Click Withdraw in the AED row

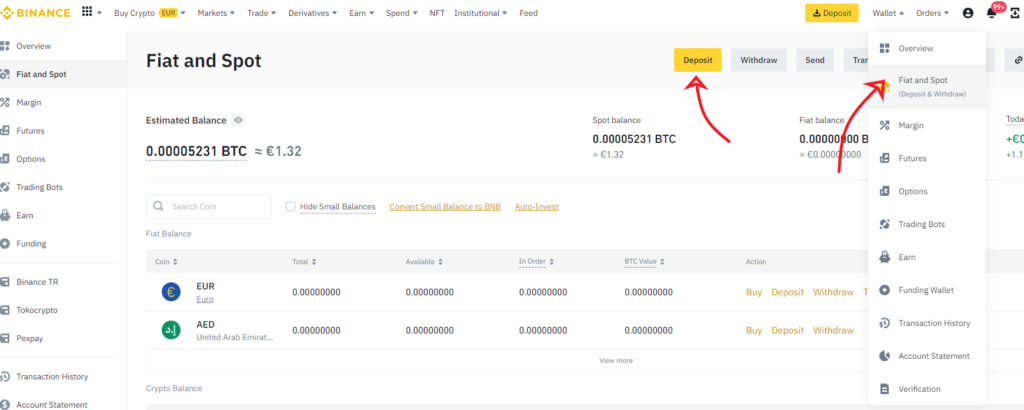(833, 330)
